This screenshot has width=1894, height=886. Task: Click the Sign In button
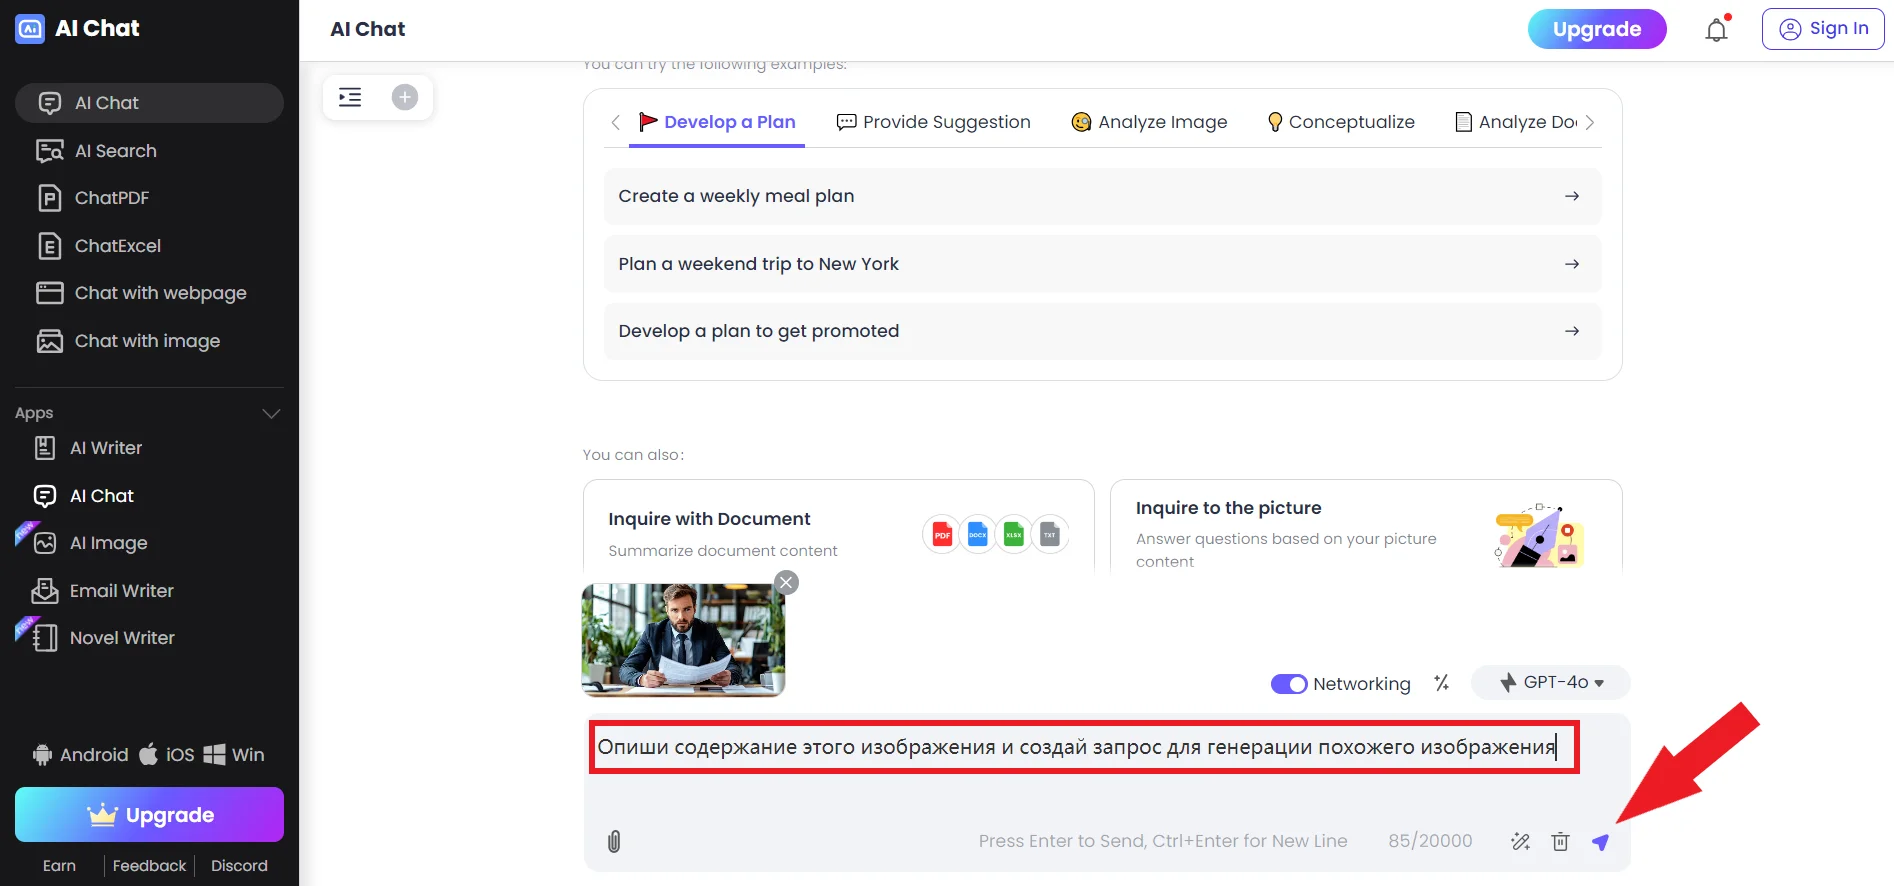pyautogui.click(x=1822, y=29)
